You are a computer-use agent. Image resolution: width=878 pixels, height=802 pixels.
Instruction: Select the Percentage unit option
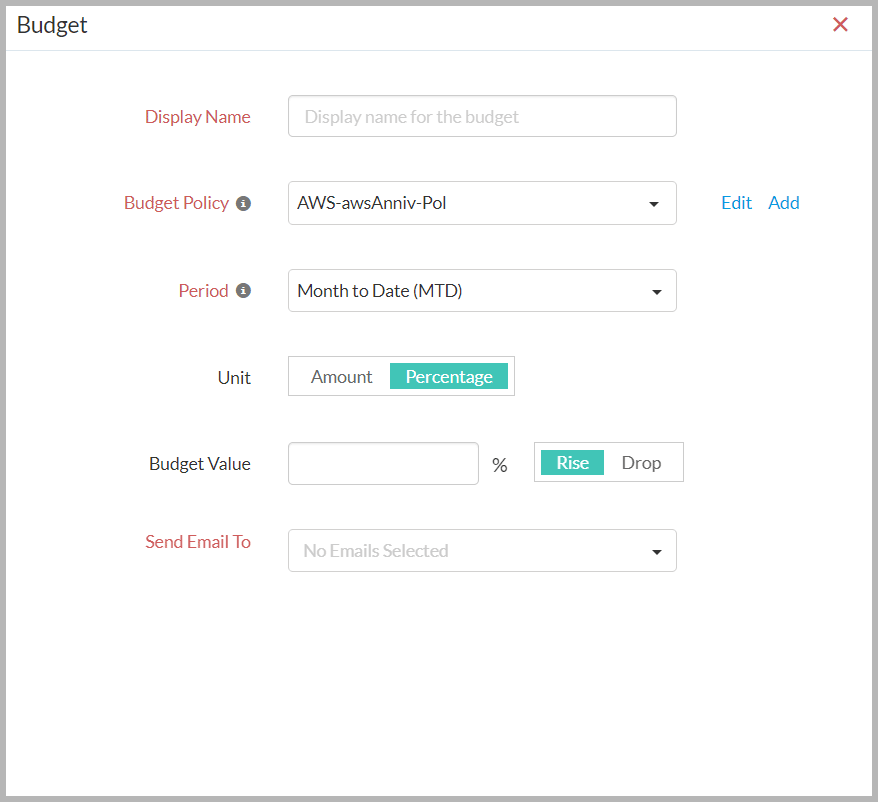449,377
